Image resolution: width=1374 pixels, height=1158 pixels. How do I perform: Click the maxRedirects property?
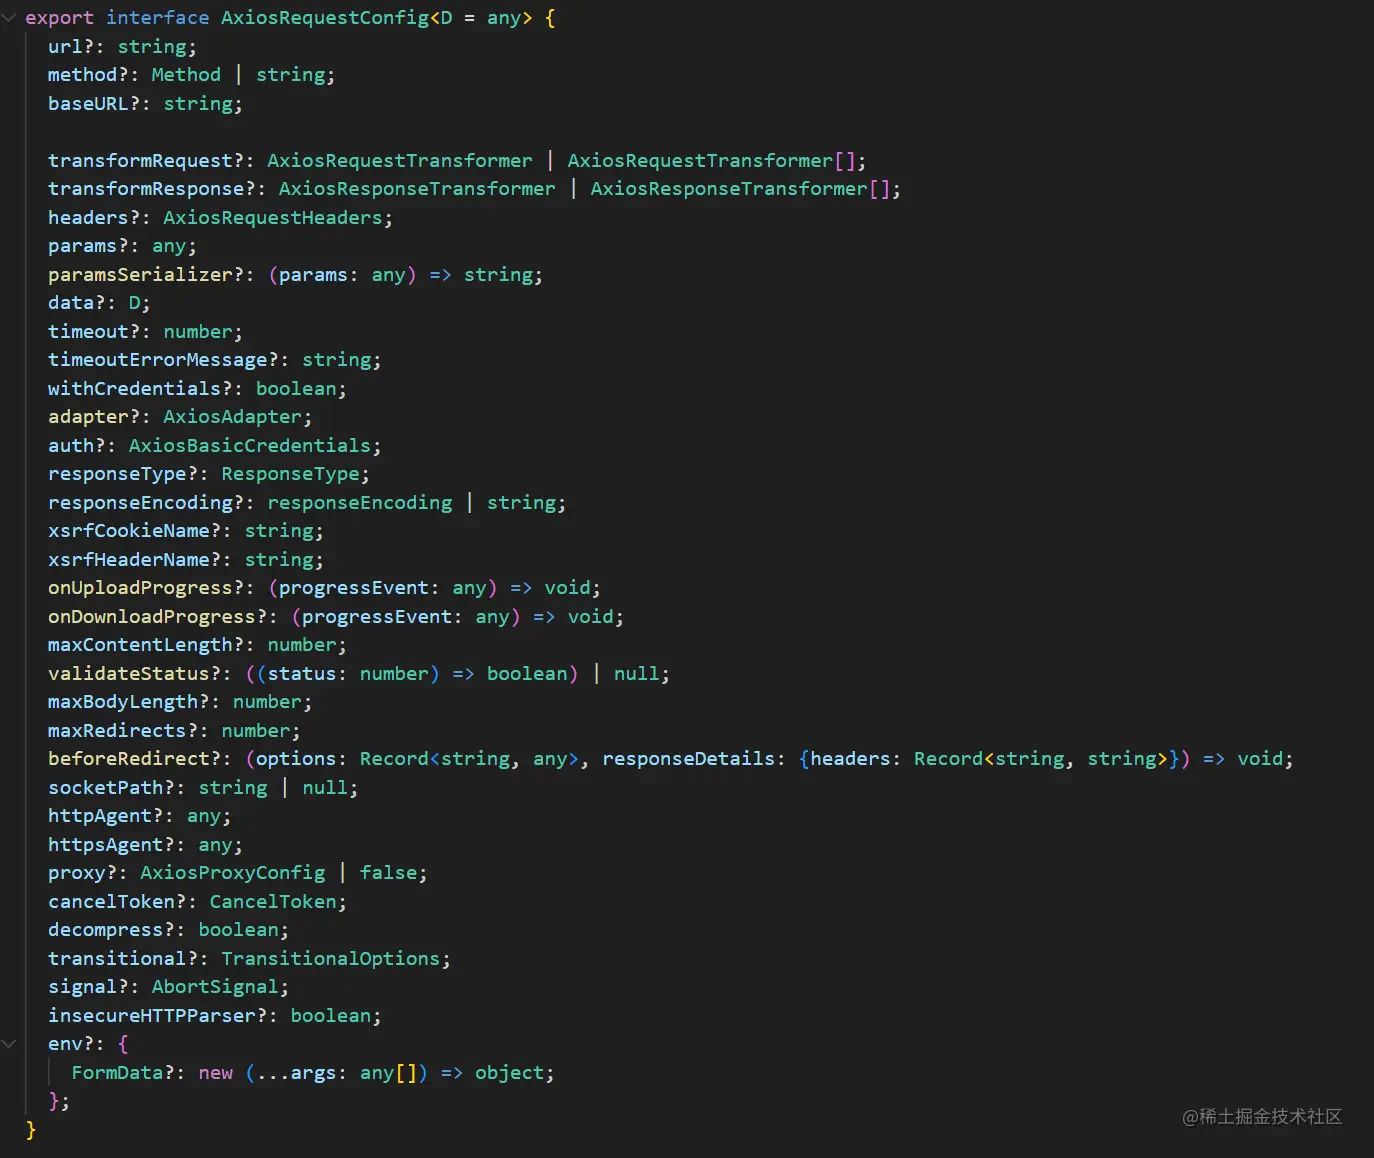(117, 731)
